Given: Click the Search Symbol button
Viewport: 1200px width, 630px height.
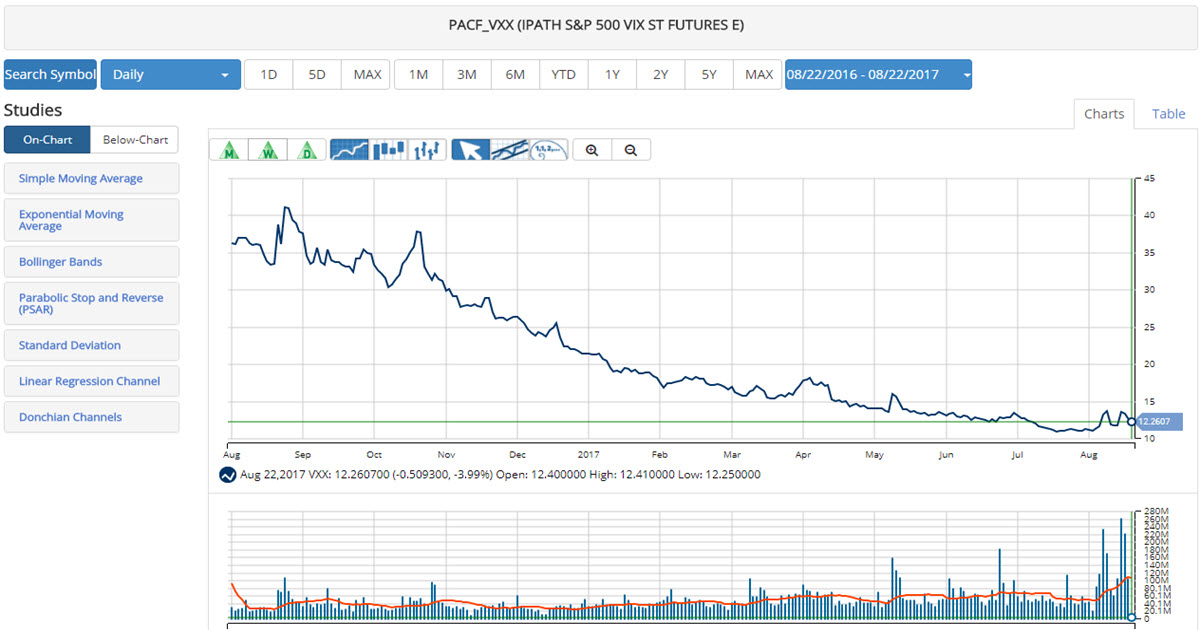Looking at the screenshot, I should 50,75.
